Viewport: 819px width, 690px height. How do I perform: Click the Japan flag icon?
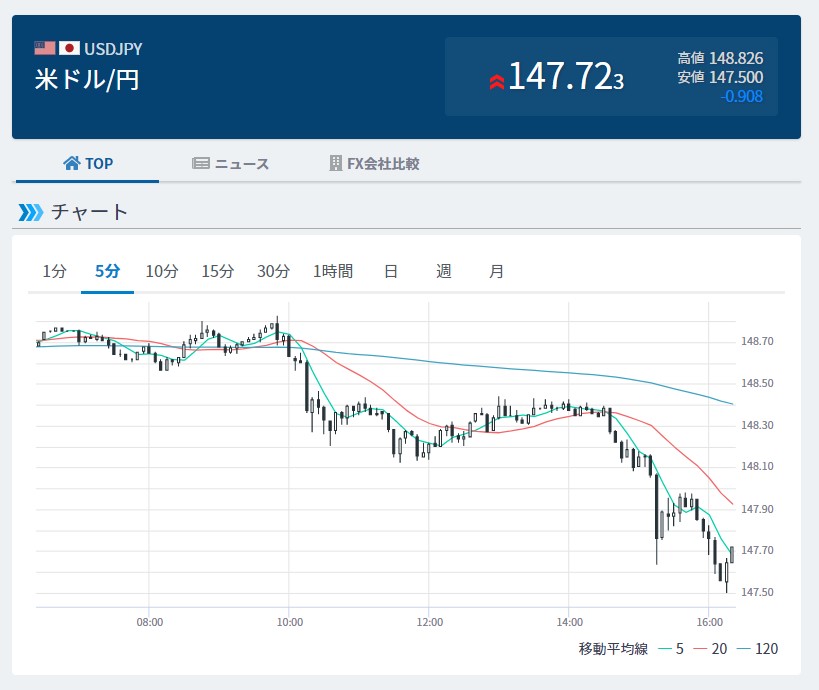[69, 48]
